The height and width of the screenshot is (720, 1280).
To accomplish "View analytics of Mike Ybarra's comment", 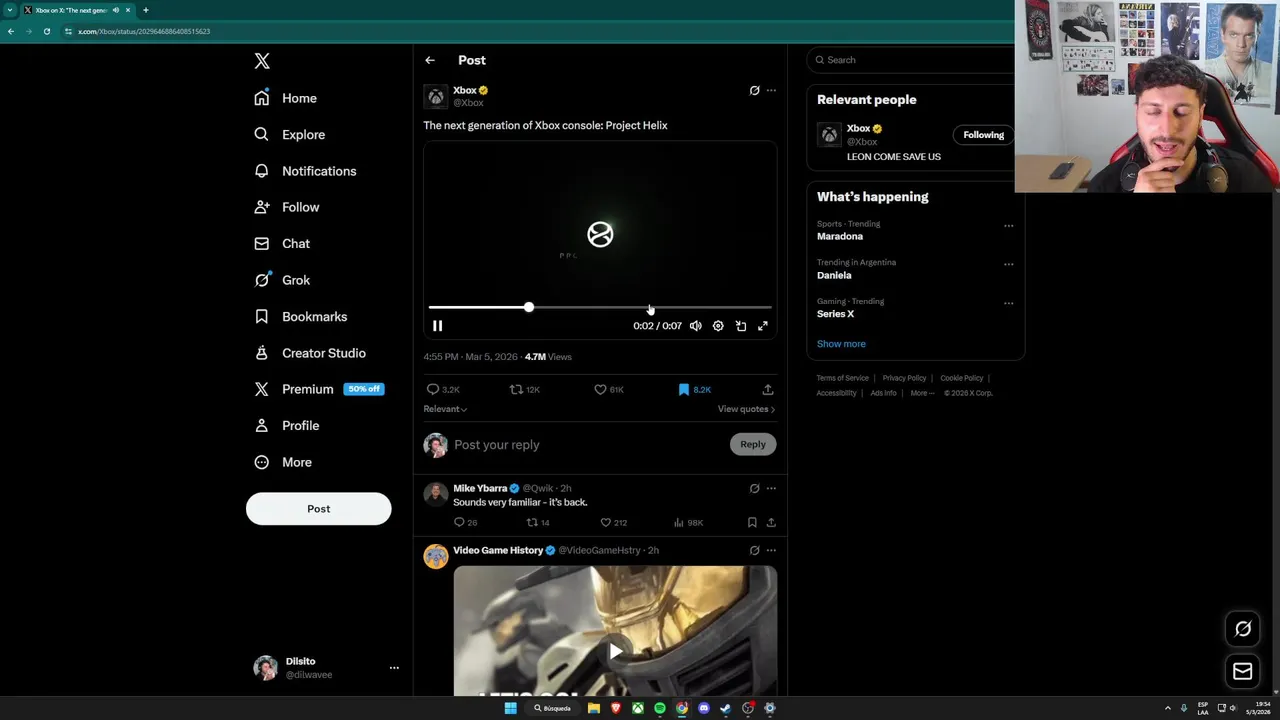I will (x=688, y=522).
